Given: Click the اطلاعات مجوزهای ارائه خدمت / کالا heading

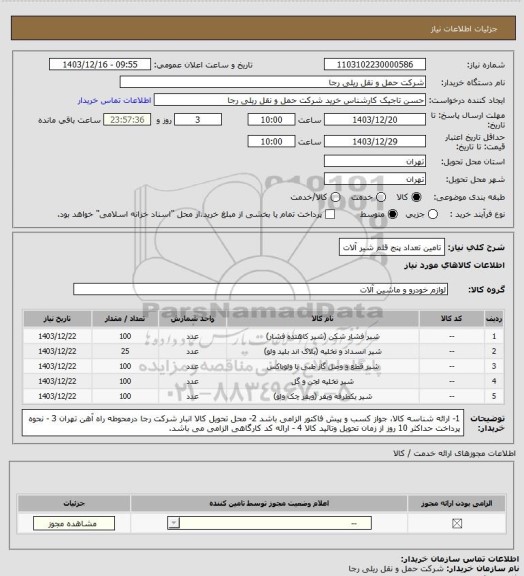Looking at the screenshot, I should coord(454,454).
